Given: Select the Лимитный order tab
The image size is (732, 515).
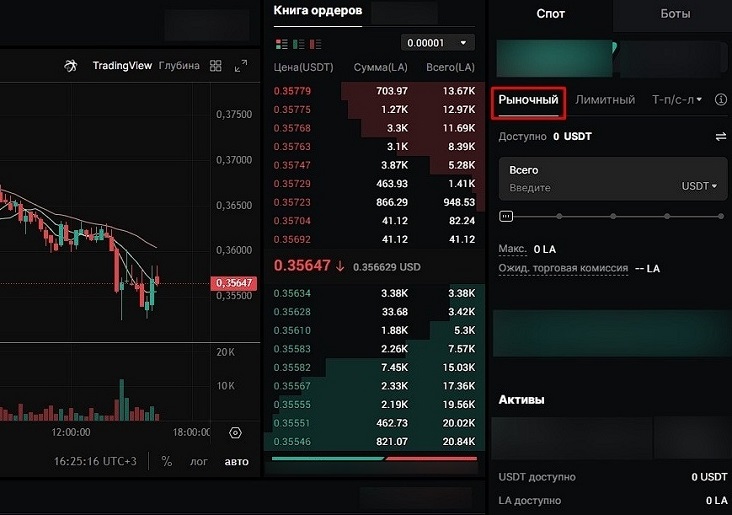Looking at the screenshot, I should click(605, 100).
